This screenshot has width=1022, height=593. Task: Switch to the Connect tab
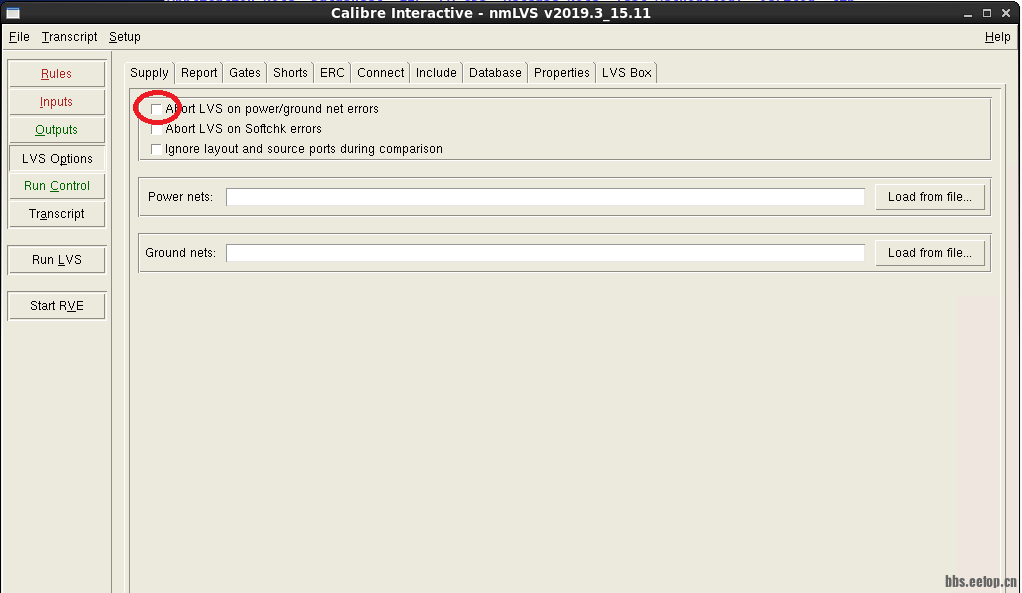click(x=381, y=73)
